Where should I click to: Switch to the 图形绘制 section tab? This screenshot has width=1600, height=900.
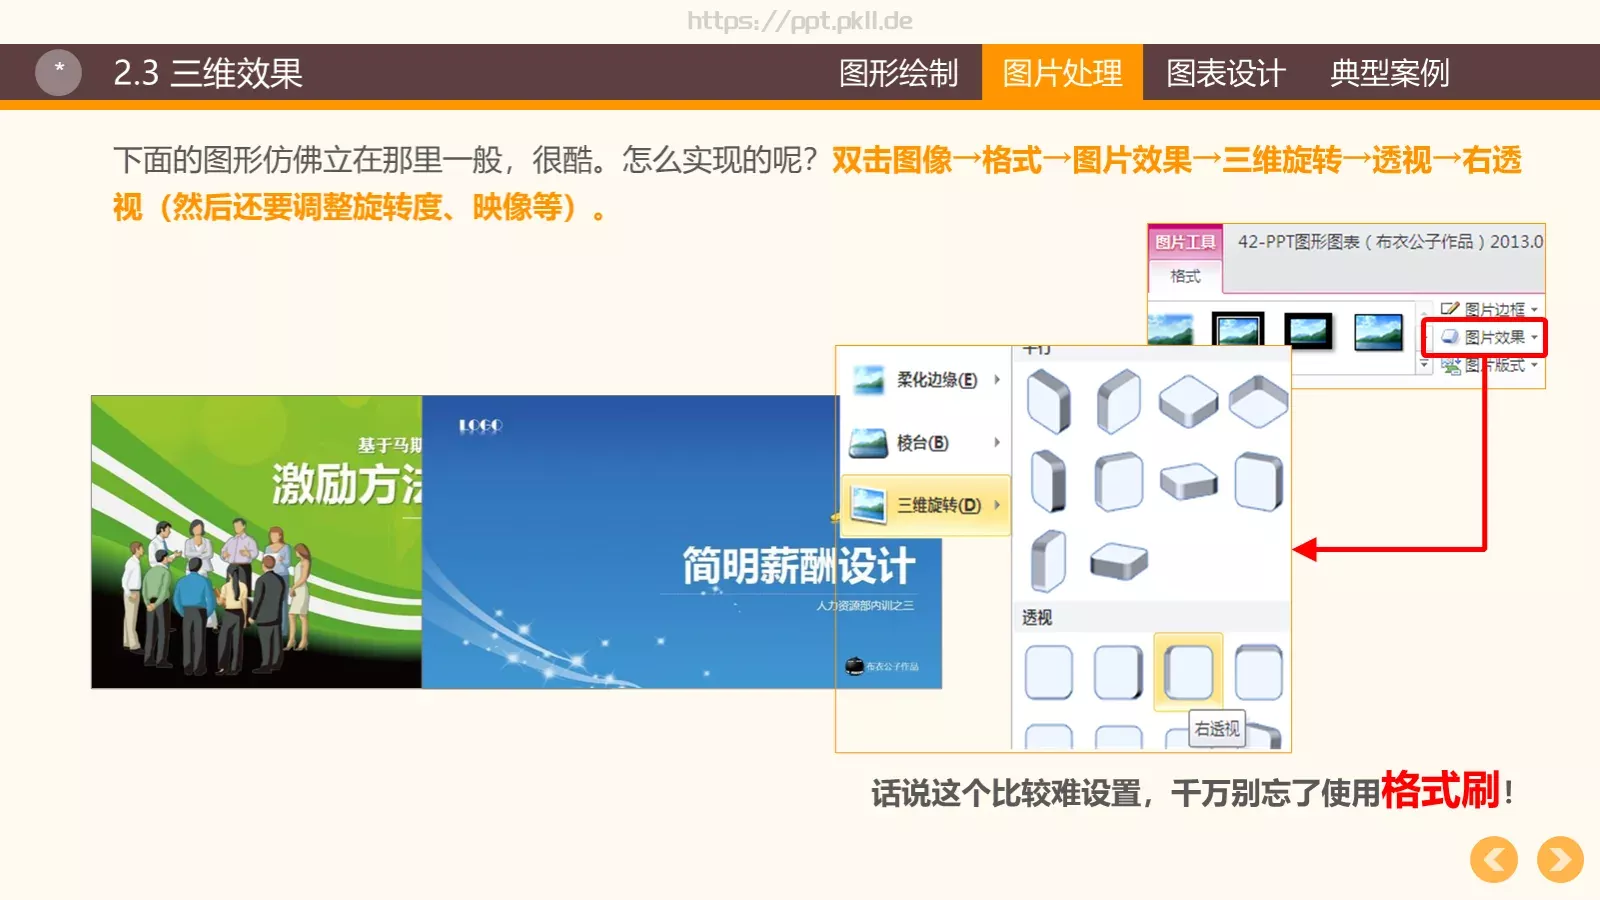899,73
